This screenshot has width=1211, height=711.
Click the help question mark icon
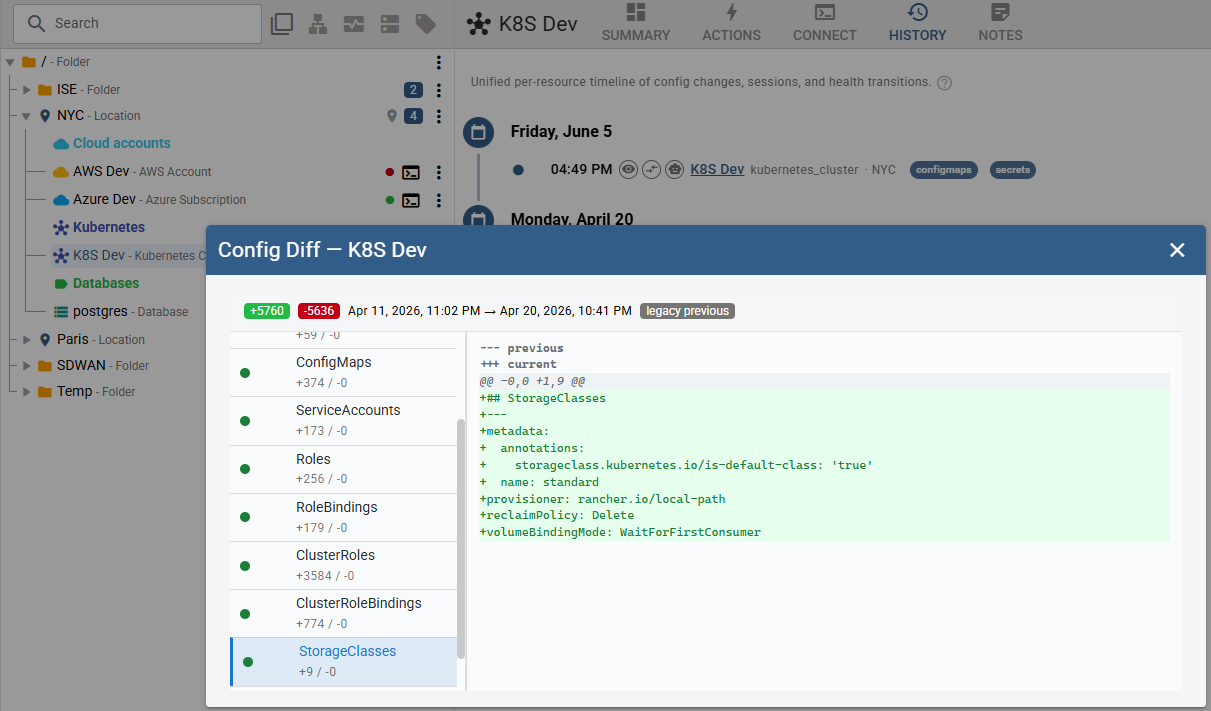coord(944,83)
